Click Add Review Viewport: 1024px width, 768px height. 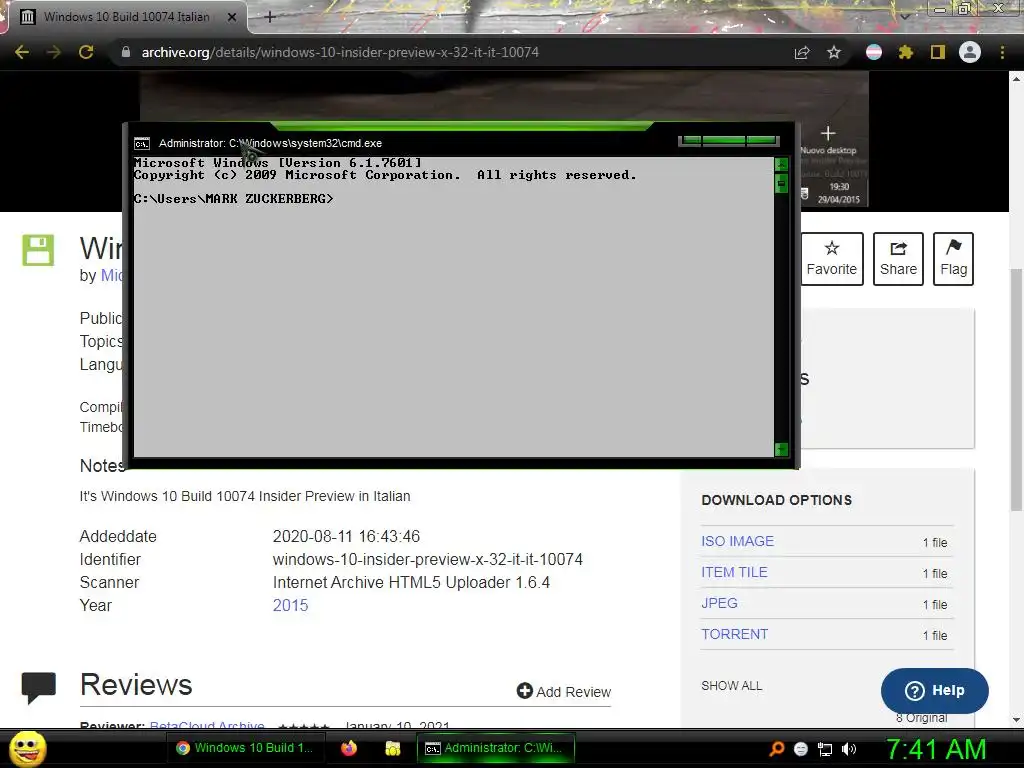564,692
